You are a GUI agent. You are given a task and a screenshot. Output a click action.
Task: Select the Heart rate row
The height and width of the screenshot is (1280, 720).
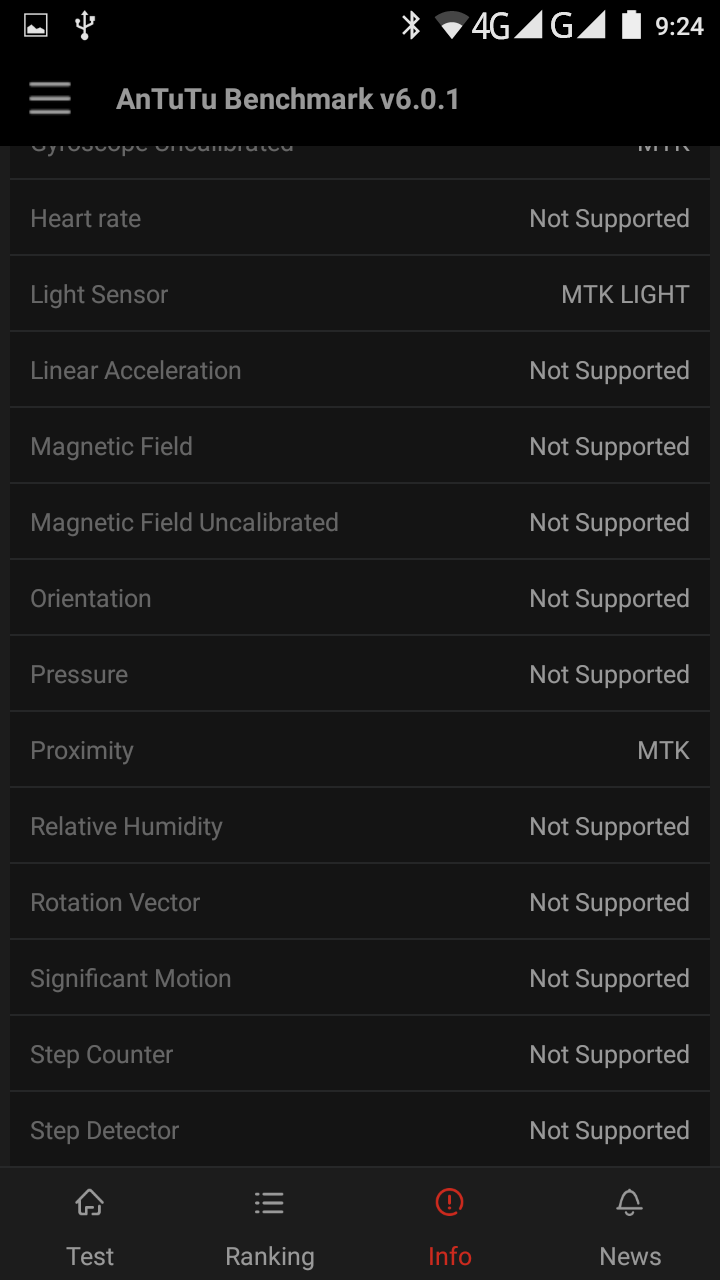(x=360, y=219)
